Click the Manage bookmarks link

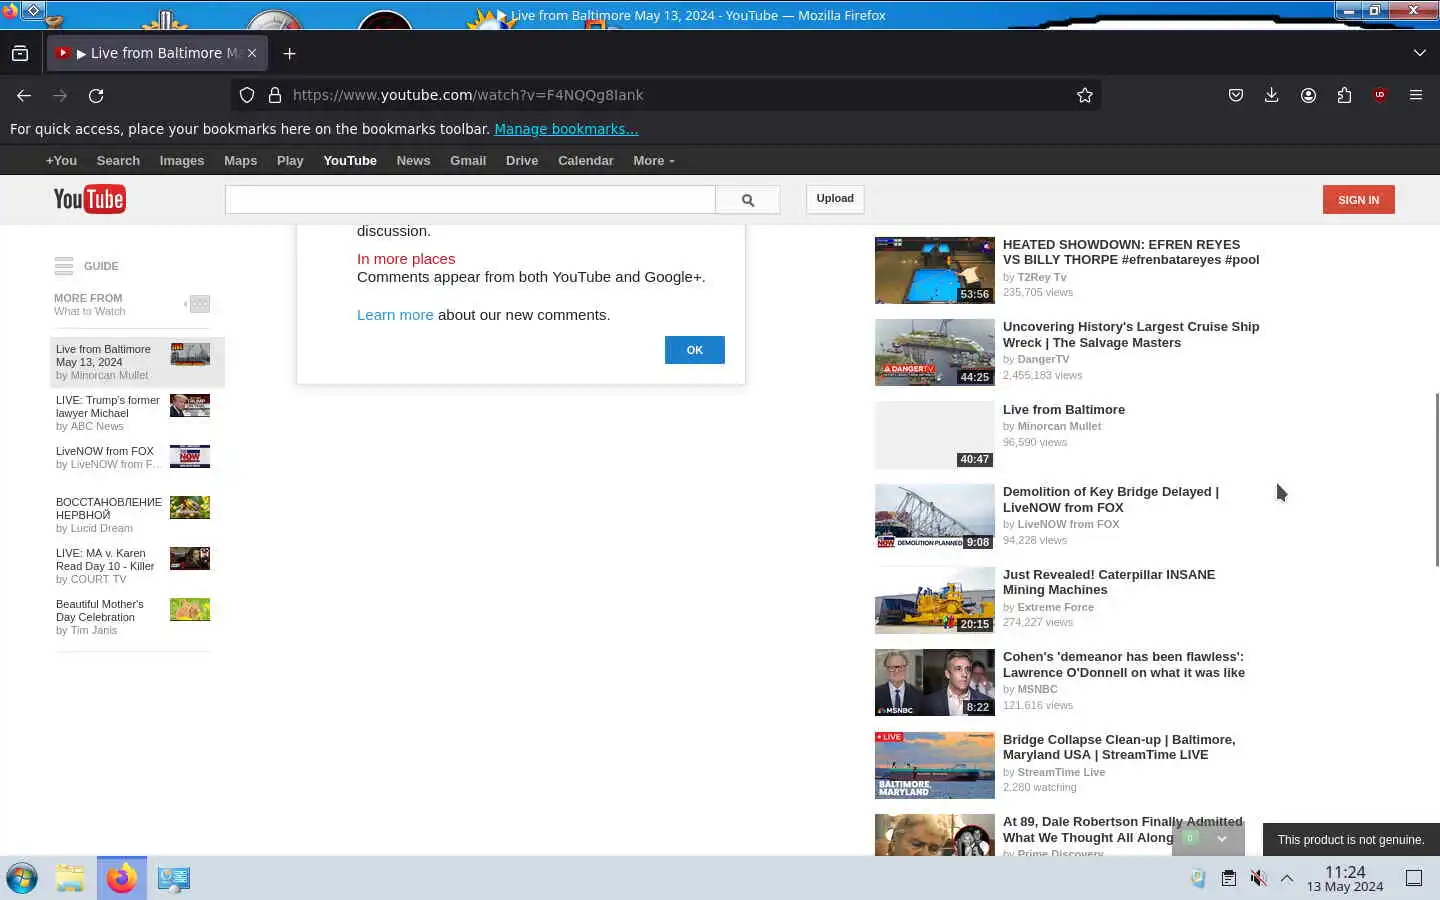point(566,129)
